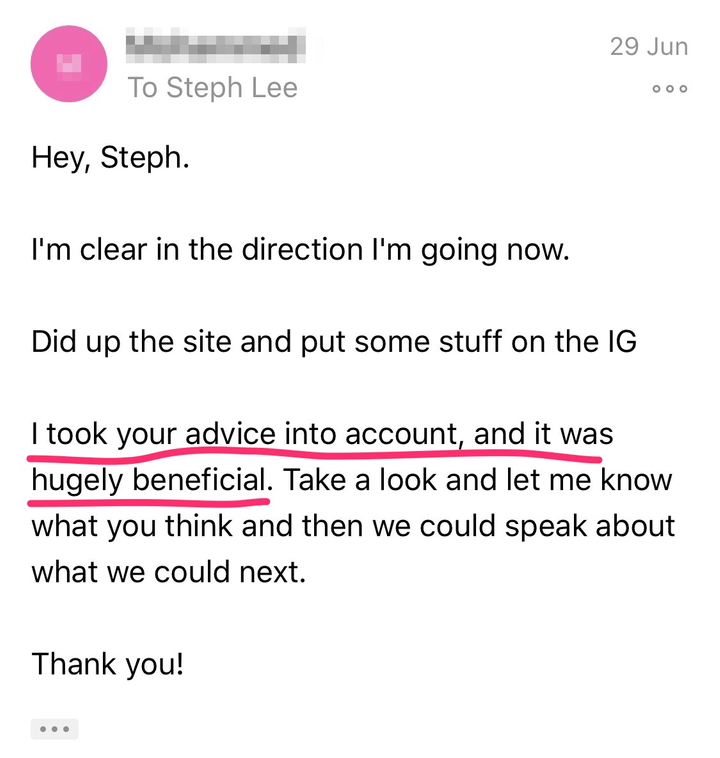Screen dimensions: 720x758
Task: Open the three-dot more options menu
Action: 669,89
